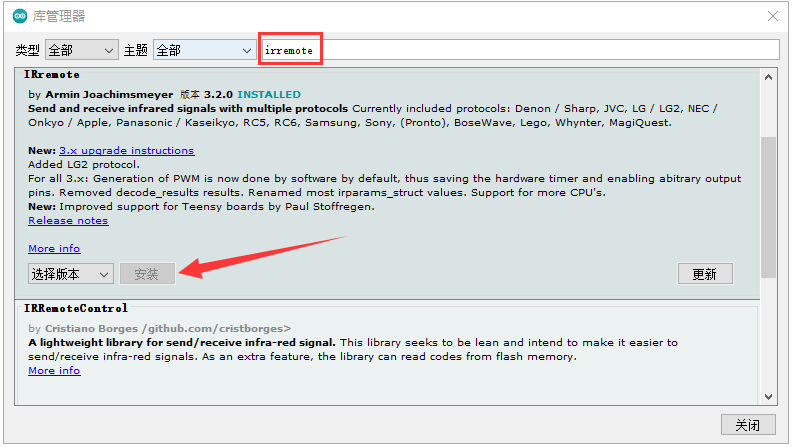Viewport: 792px width, 447px height.
Task: Click the INSTALLED status label of IRremote
Action: point(269,94)
